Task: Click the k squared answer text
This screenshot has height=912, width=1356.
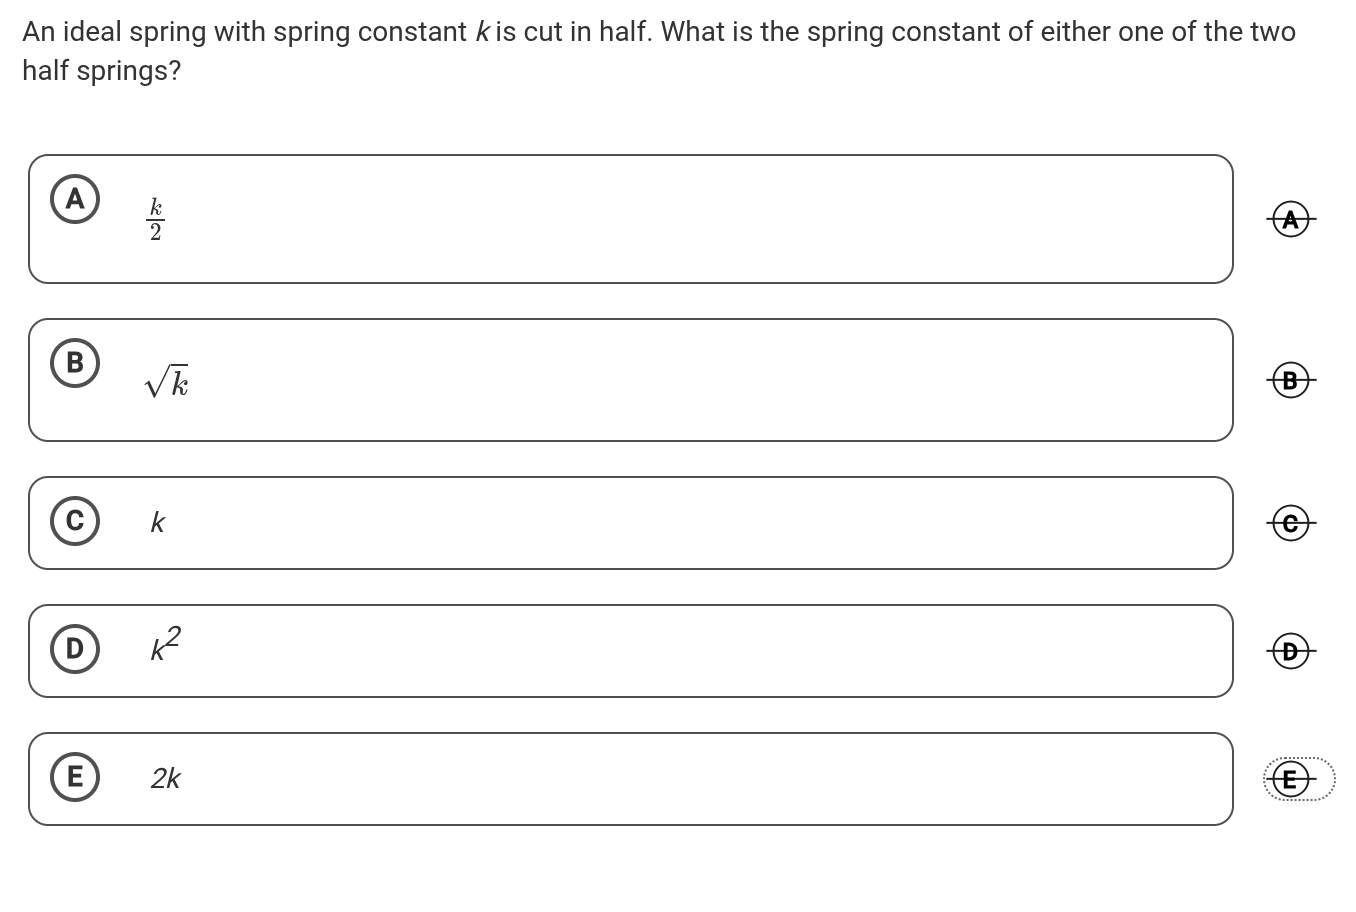Action: tap(165, 645)
